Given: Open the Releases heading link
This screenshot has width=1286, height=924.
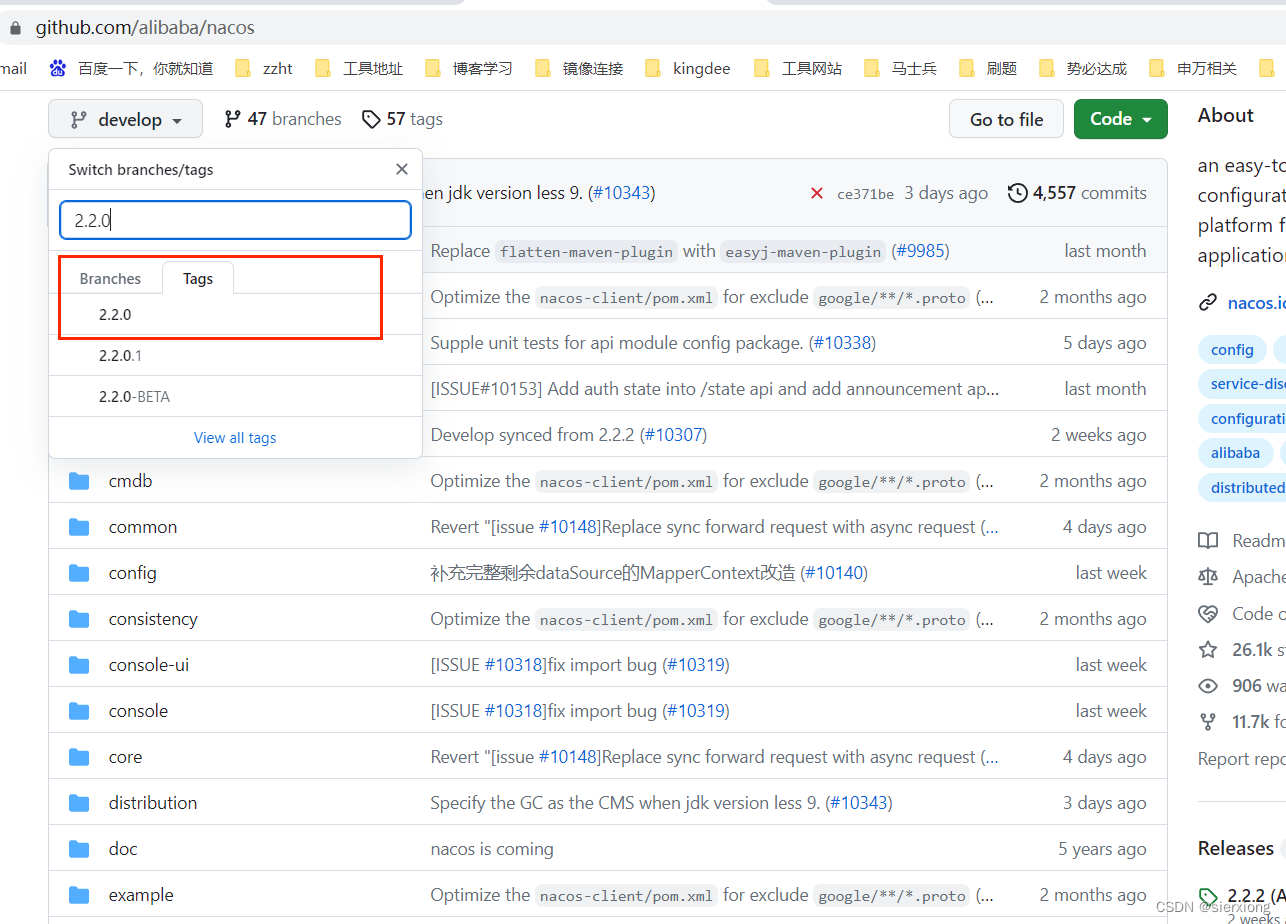Looking at the screenshot, I should point(1236,848).
